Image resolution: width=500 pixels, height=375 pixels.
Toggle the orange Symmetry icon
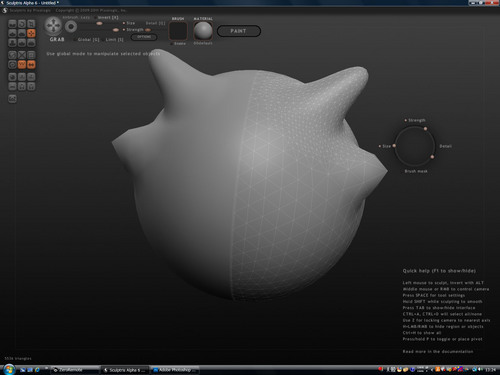point(31,64)
